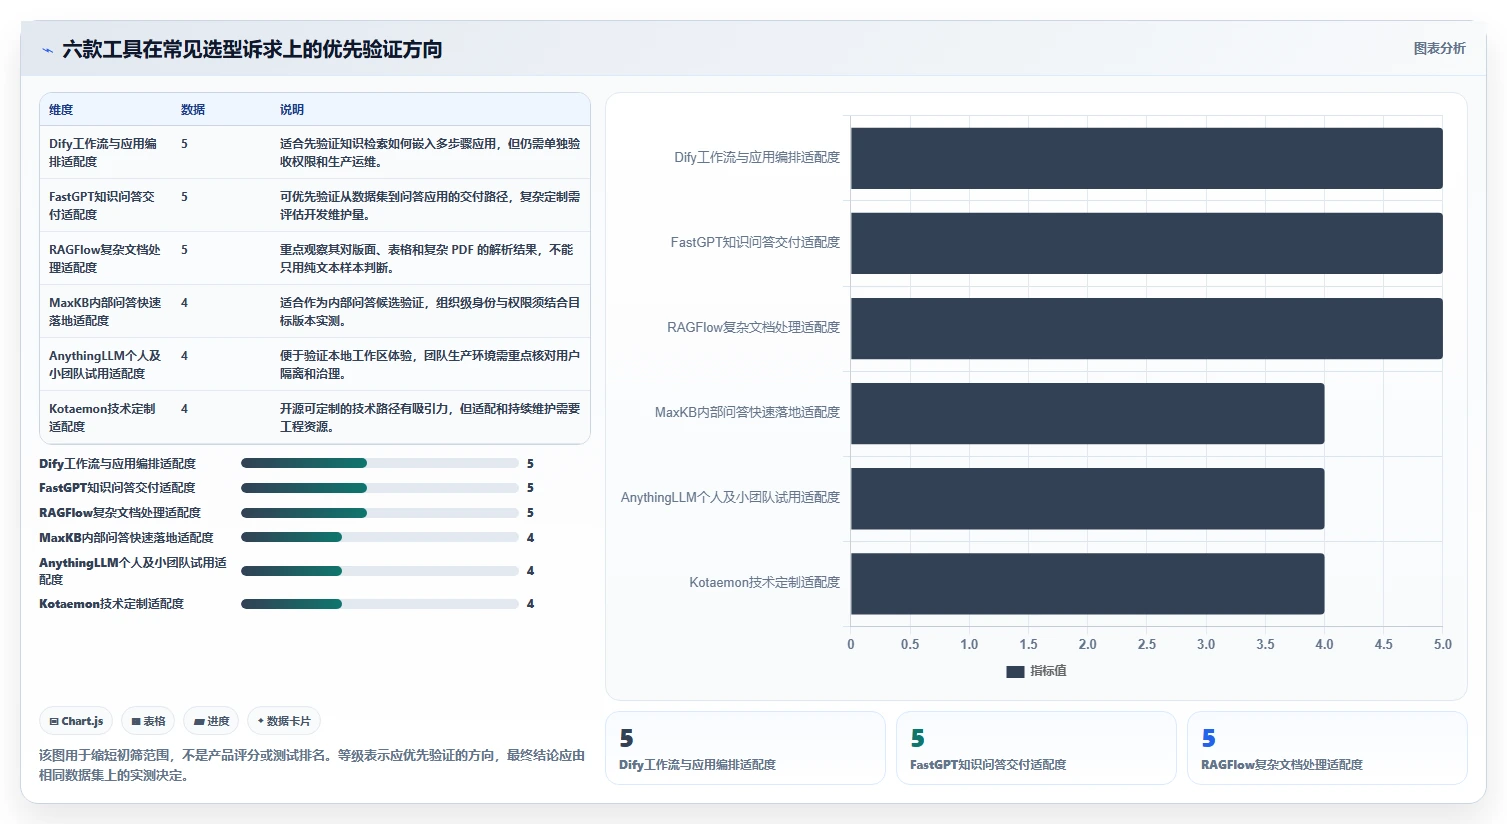
Task: Click the Dify progress list label
Action: pyautogui.click(x=118, y=464)
